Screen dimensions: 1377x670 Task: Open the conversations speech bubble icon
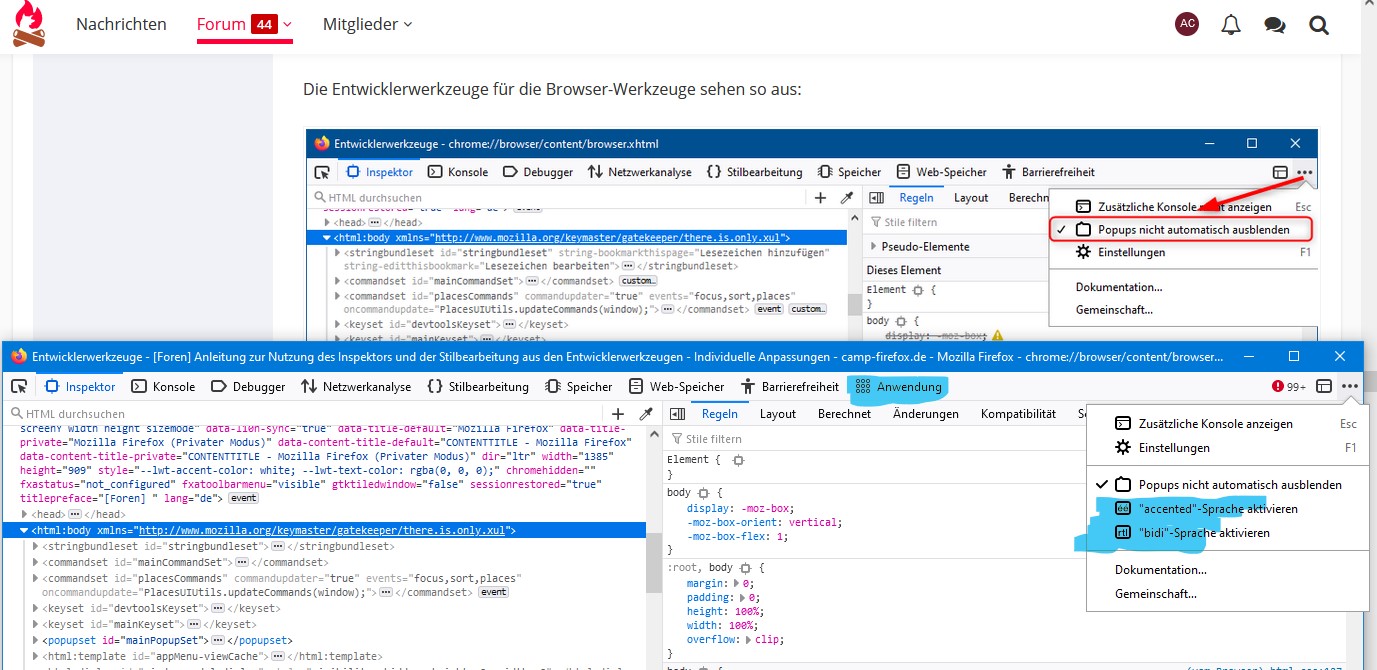[x=1274, y=25]
